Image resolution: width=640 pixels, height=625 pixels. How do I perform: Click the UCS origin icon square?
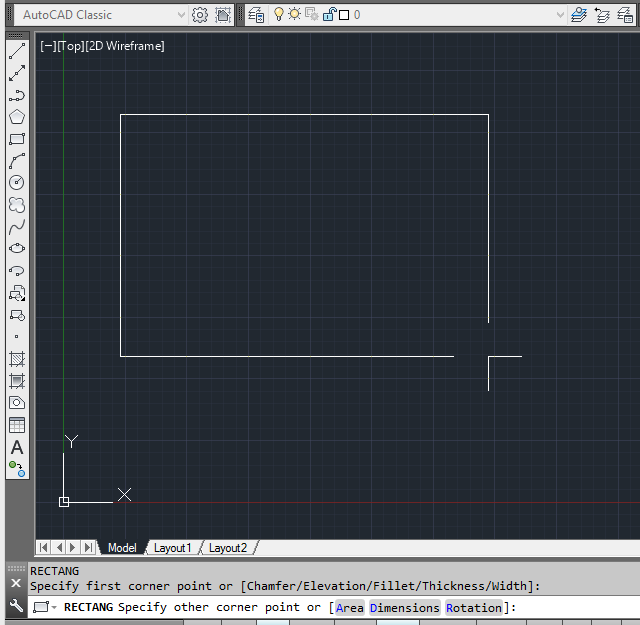[64, 502]
